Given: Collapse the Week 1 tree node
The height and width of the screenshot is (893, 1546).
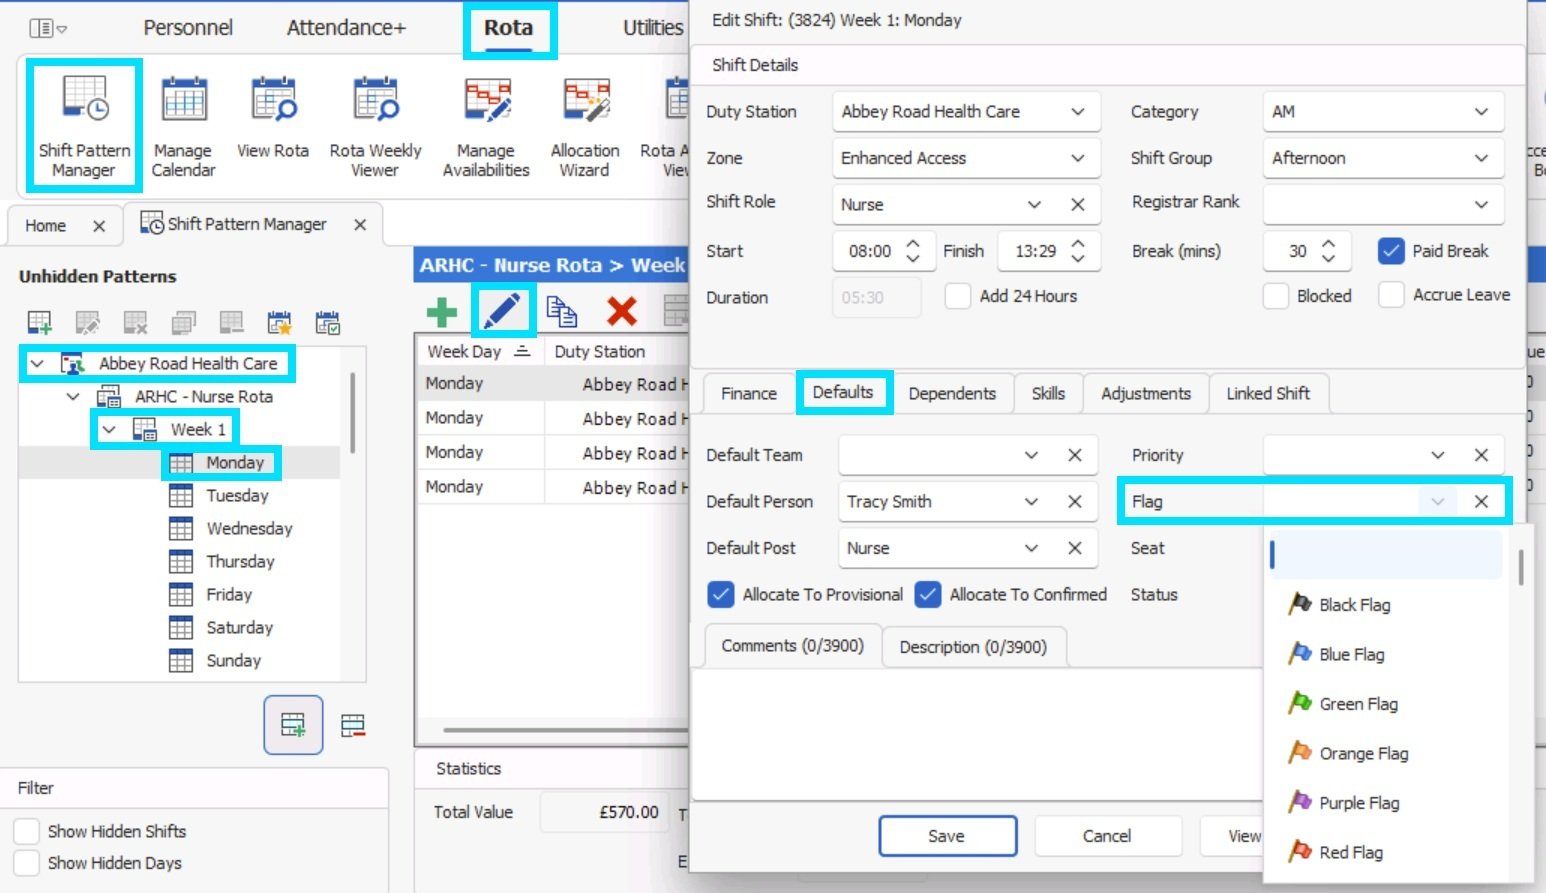Looking at the screenshot, I should pyautogui.click(x=109, y=430).
